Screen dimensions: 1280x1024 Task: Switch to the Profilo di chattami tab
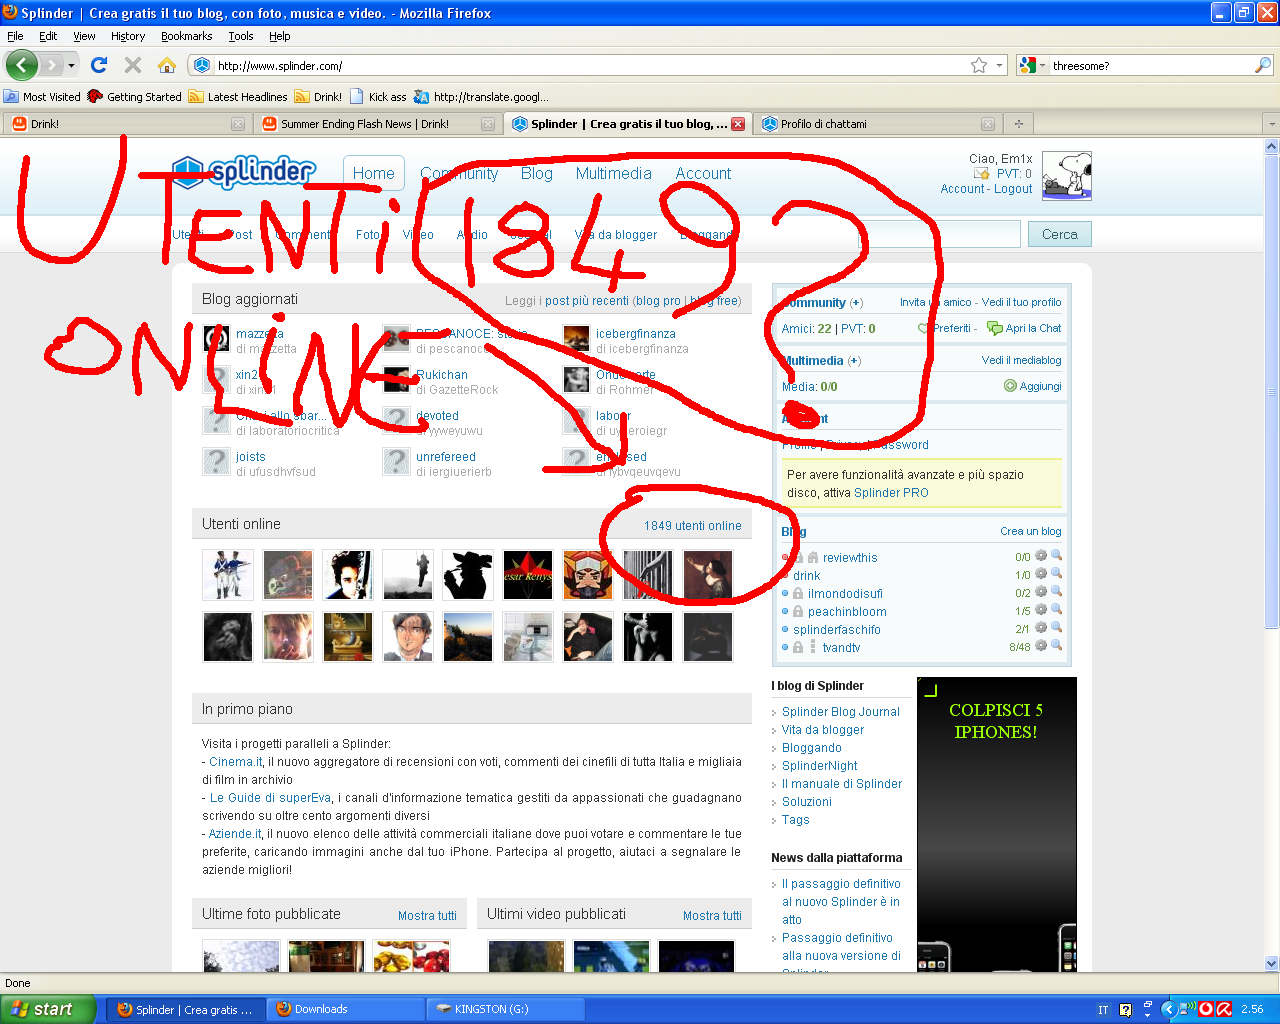point(878,124)
